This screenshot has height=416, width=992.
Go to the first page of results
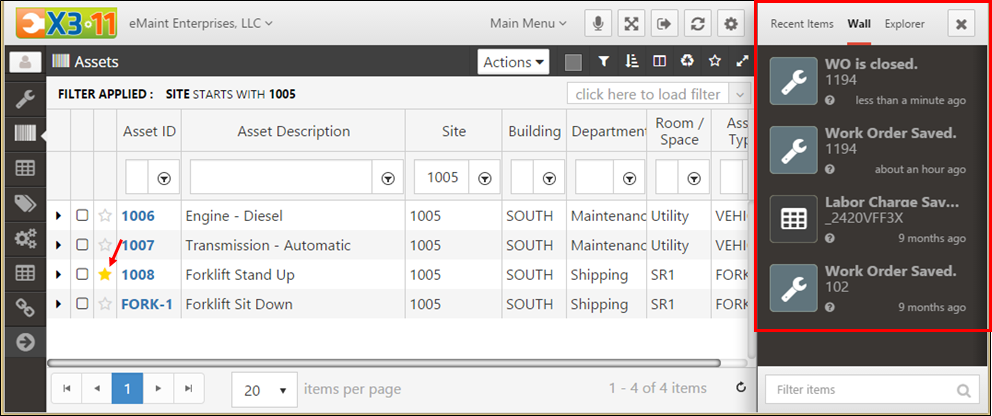pos(66,388)
